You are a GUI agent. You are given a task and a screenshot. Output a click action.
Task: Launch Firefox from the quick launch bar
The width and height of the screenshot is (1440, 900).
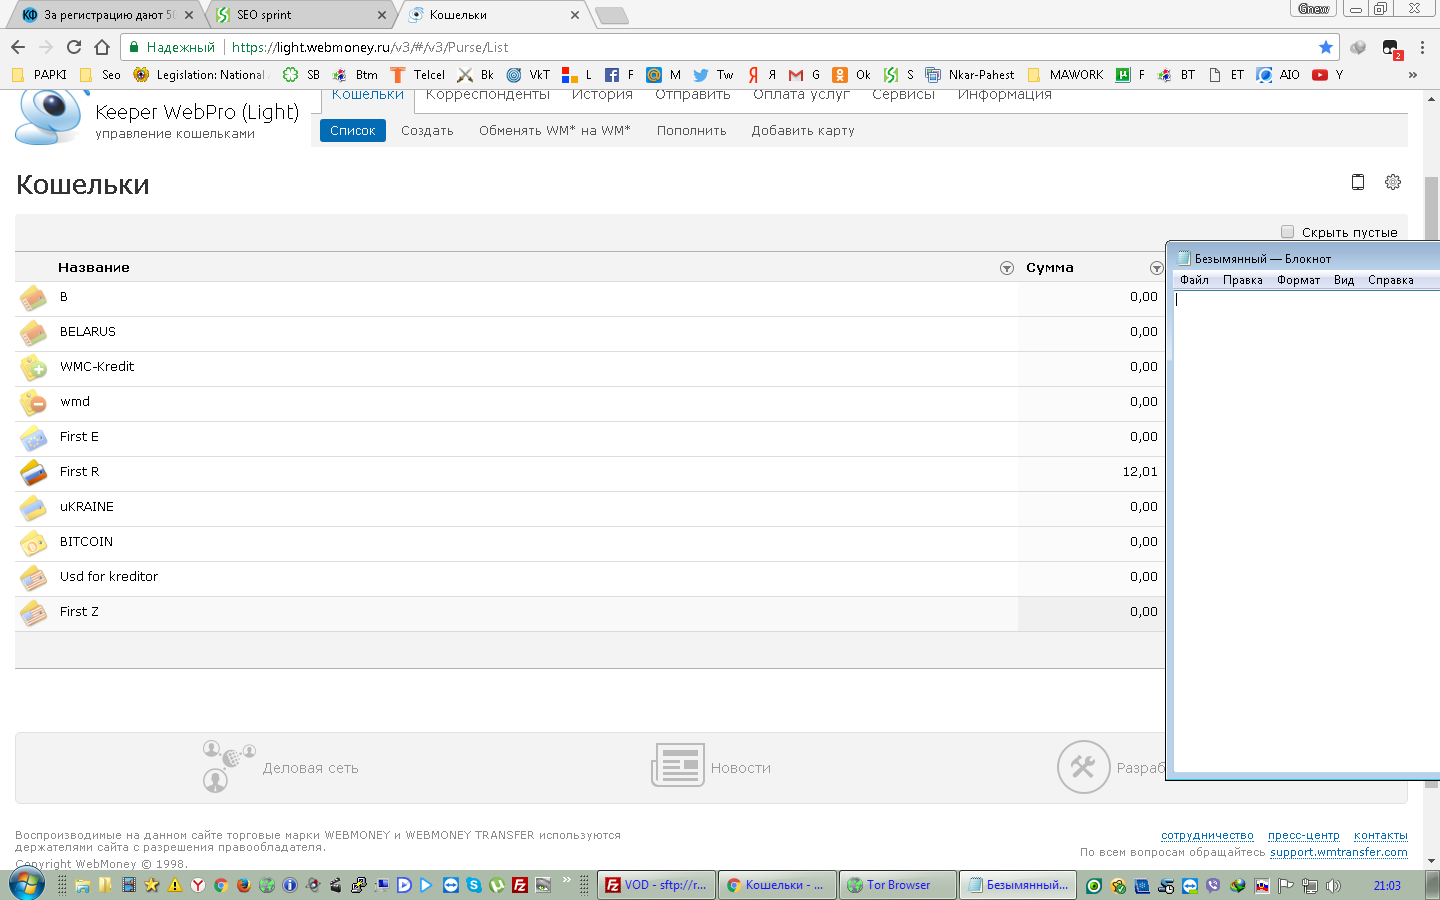click(243, 885)
